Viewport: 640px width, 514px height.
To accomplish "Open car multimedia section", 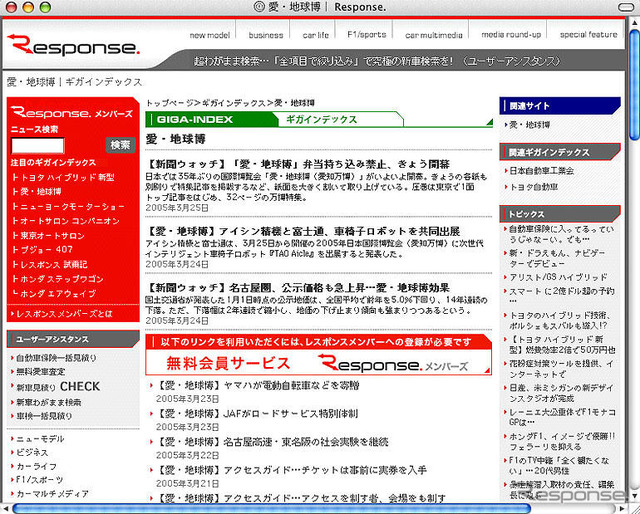I will (433, 35).
